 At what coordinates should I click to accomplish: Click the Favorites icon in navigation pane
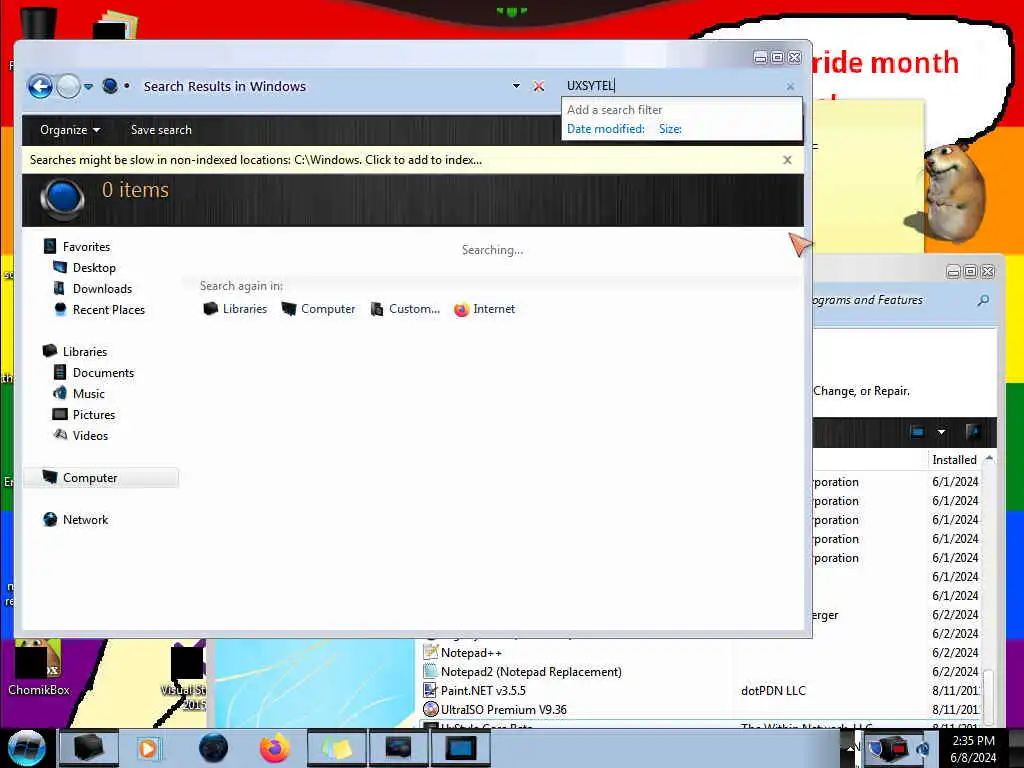50,246
